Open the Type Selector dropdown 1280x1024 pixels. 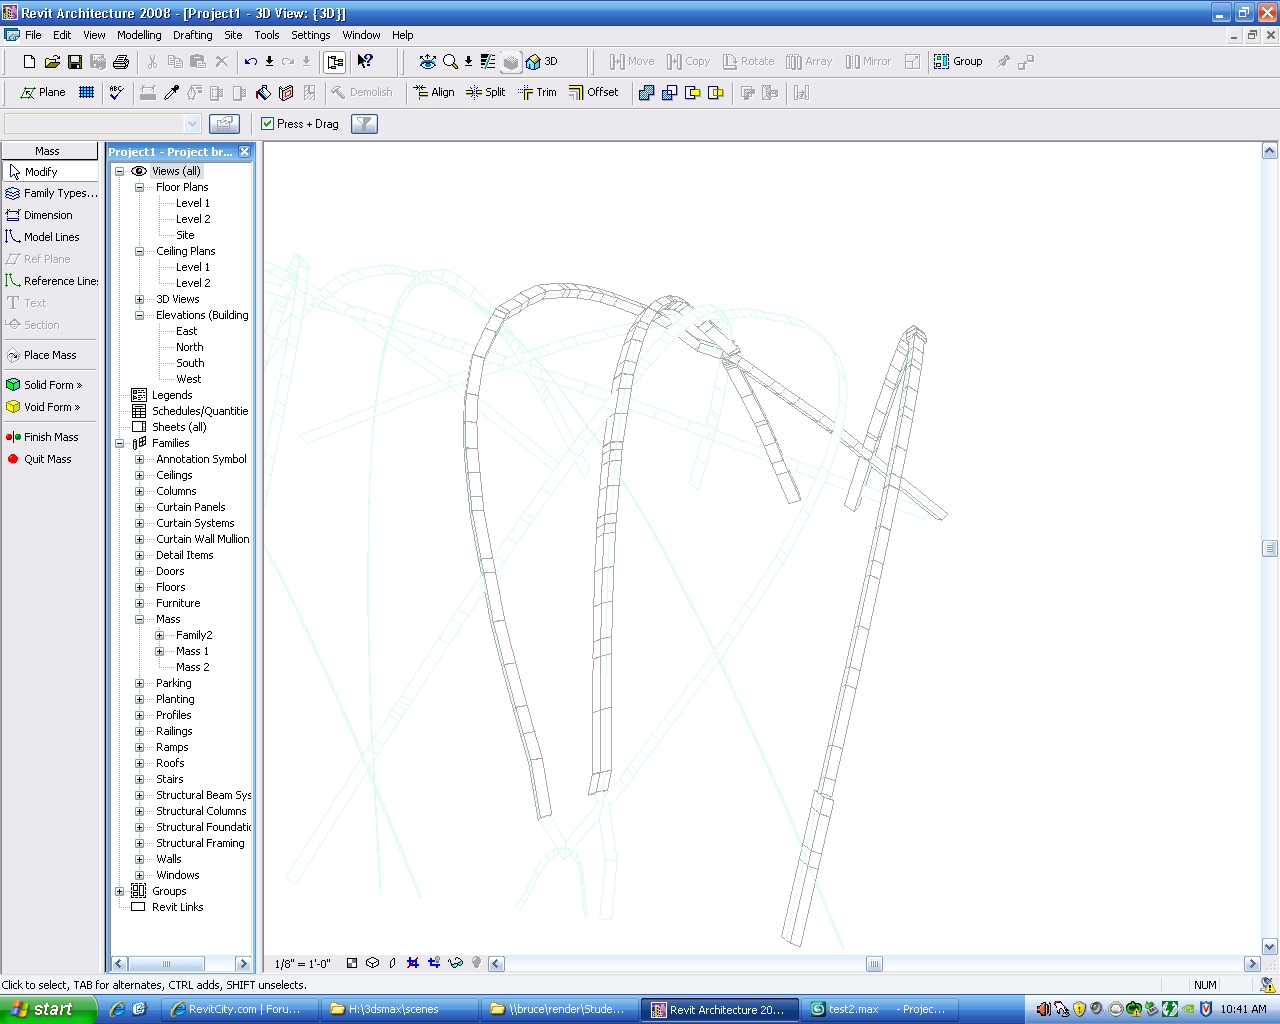[193, 124]
